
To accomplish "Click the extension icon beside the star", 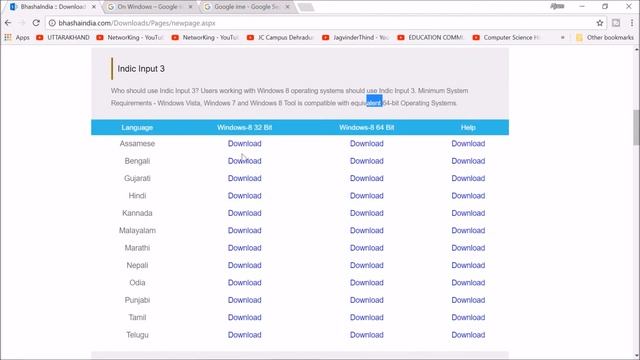I will click(616, 23).
